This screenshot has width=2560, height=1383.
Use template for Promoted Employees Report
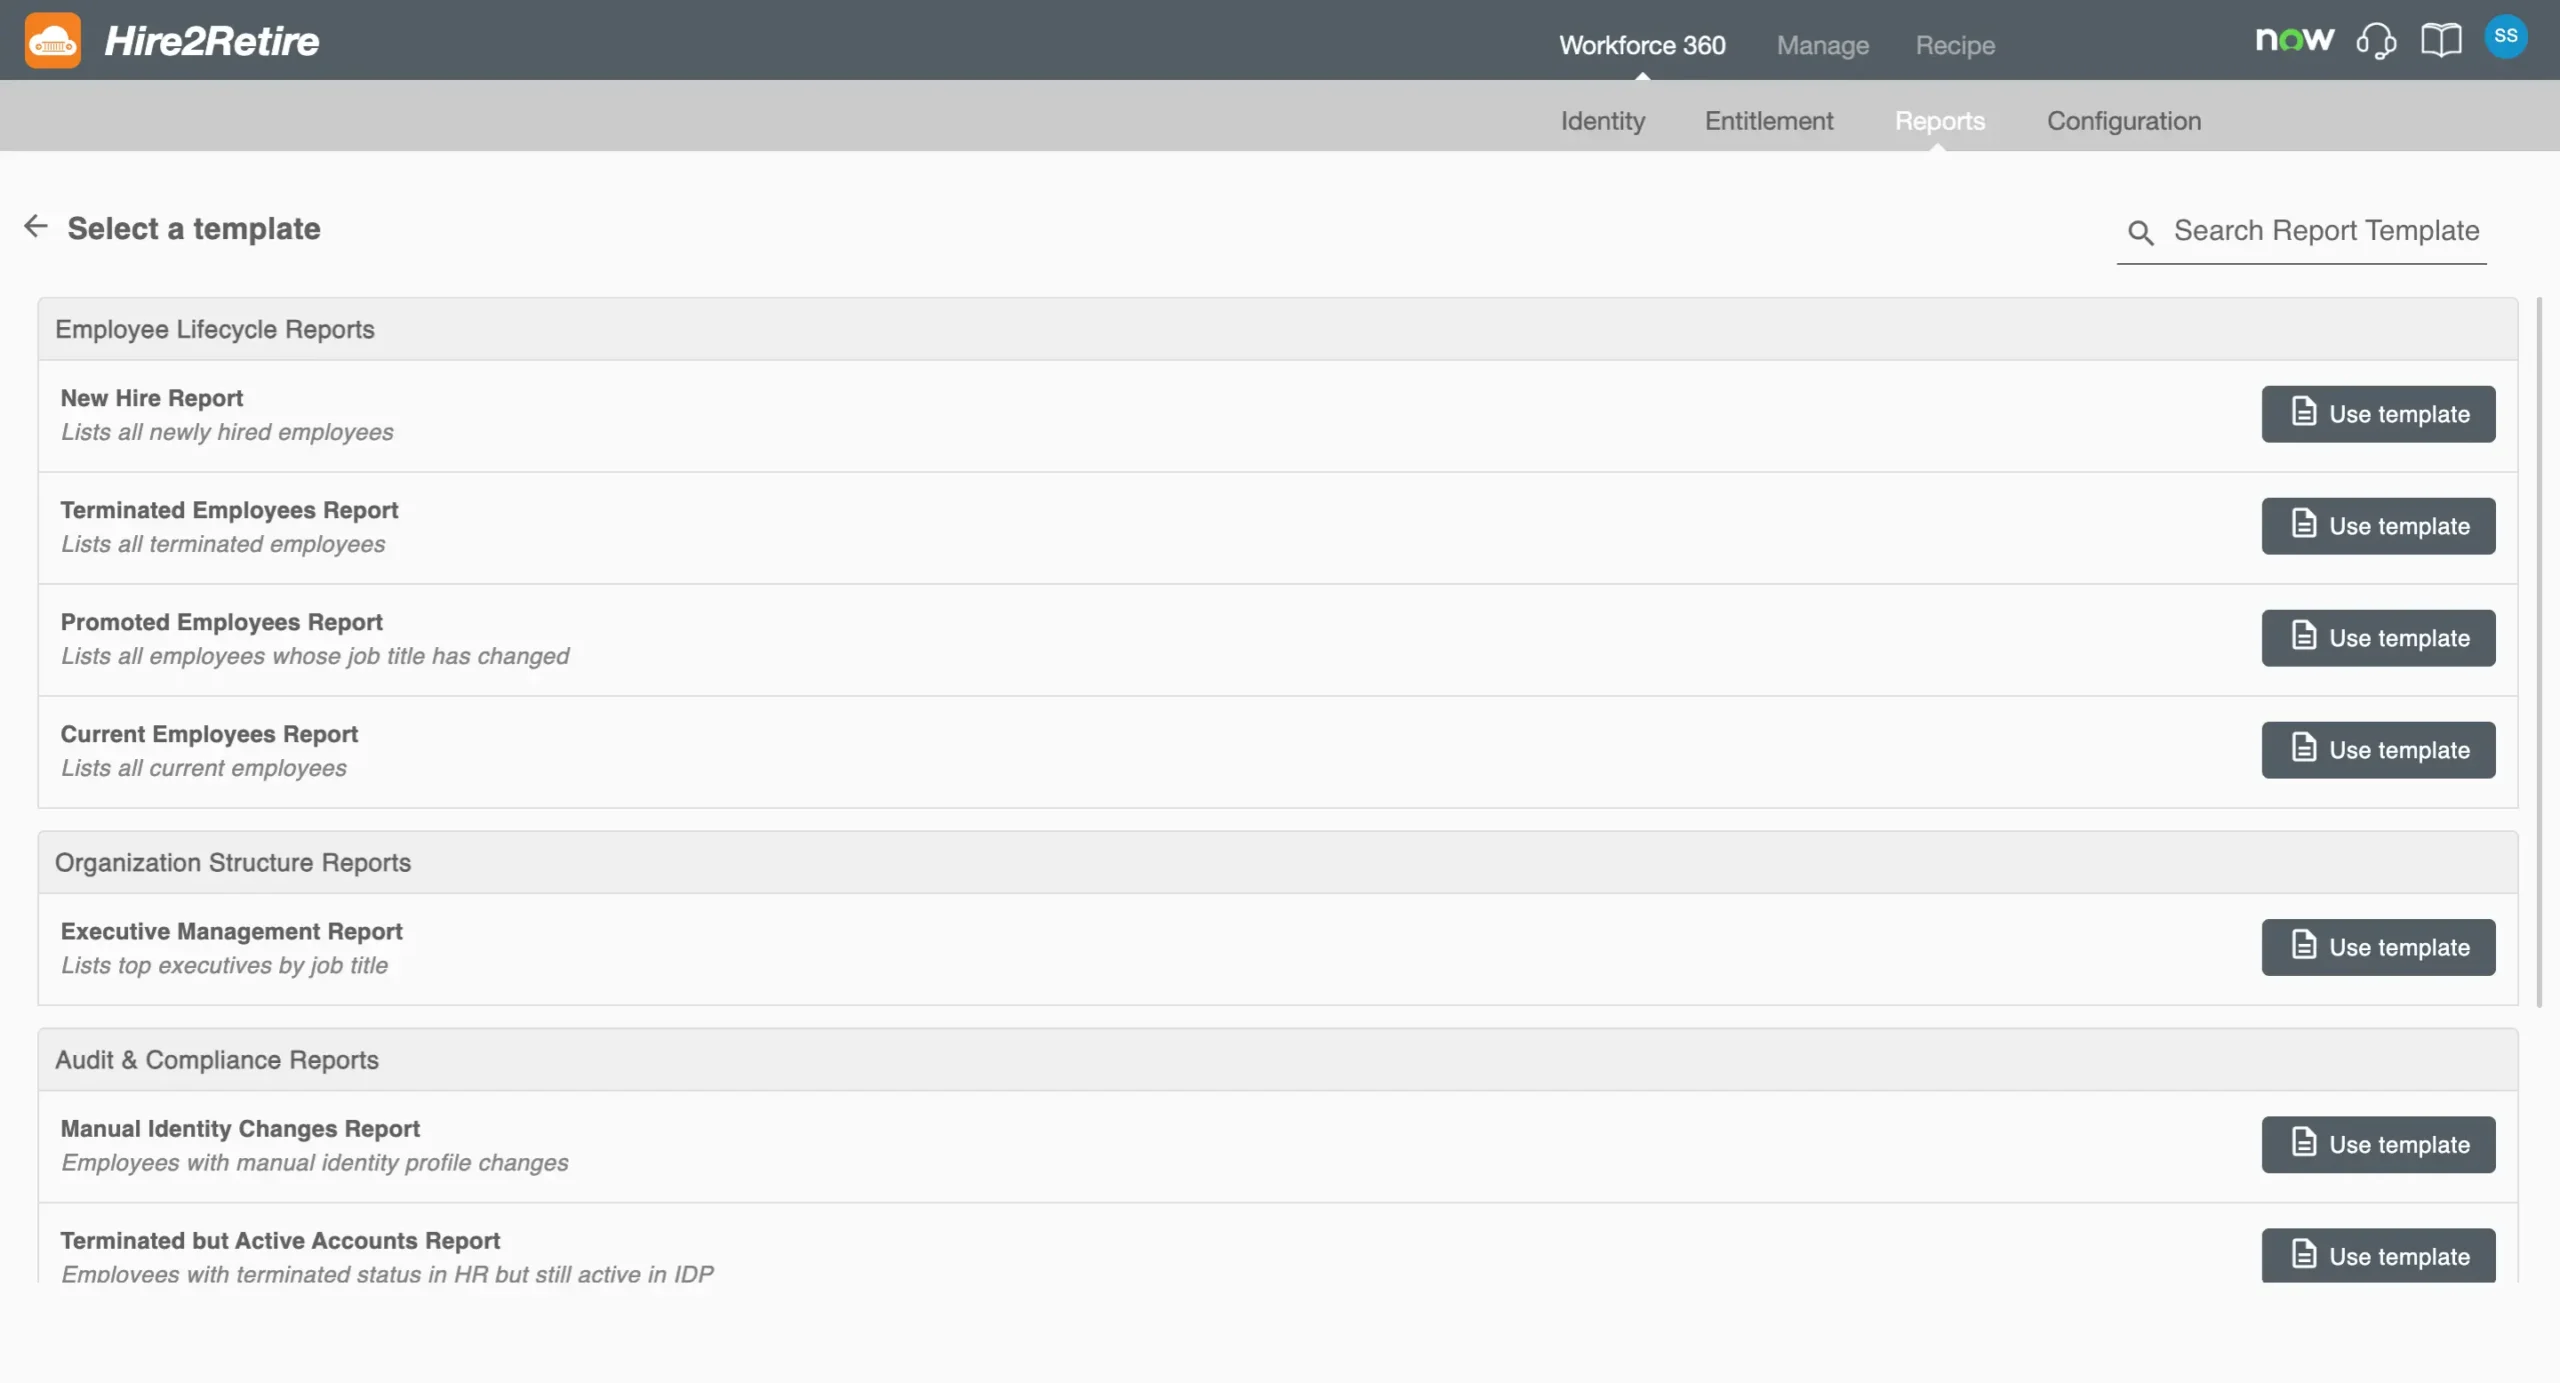pyautogui.click(x=2378, y=638)
